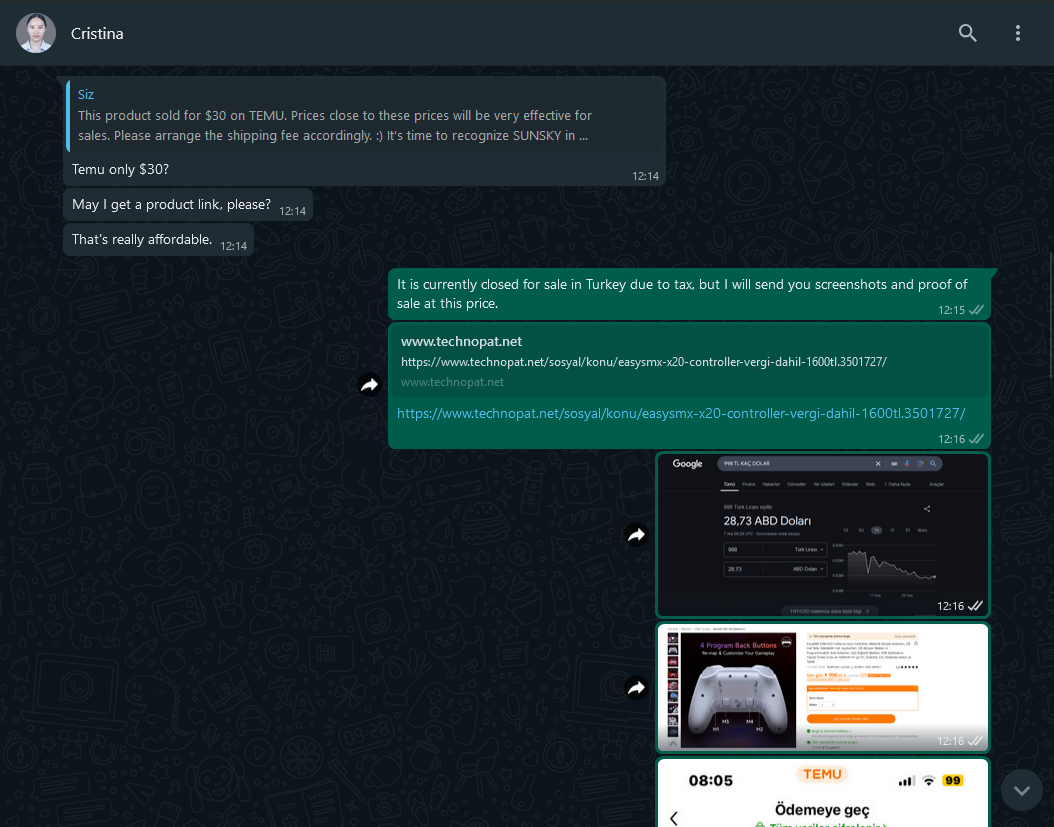1054x827 pixels.
Task: Click the www.technopat.net preview title
Action: point(461,342)
